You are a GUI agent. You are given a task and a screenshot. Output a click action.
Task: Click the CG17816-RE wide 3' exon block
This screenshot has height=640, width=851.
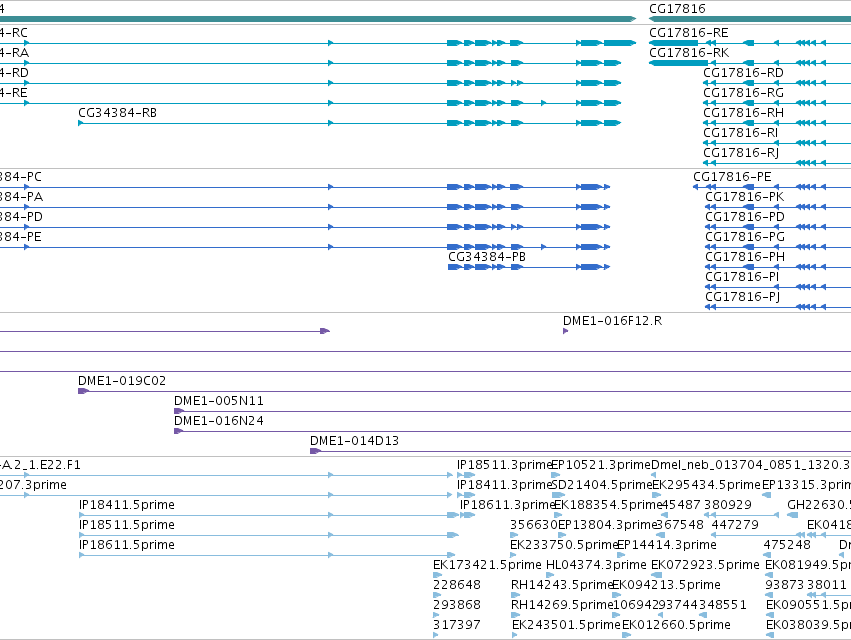pyautogui.click(x=674, y=43)
